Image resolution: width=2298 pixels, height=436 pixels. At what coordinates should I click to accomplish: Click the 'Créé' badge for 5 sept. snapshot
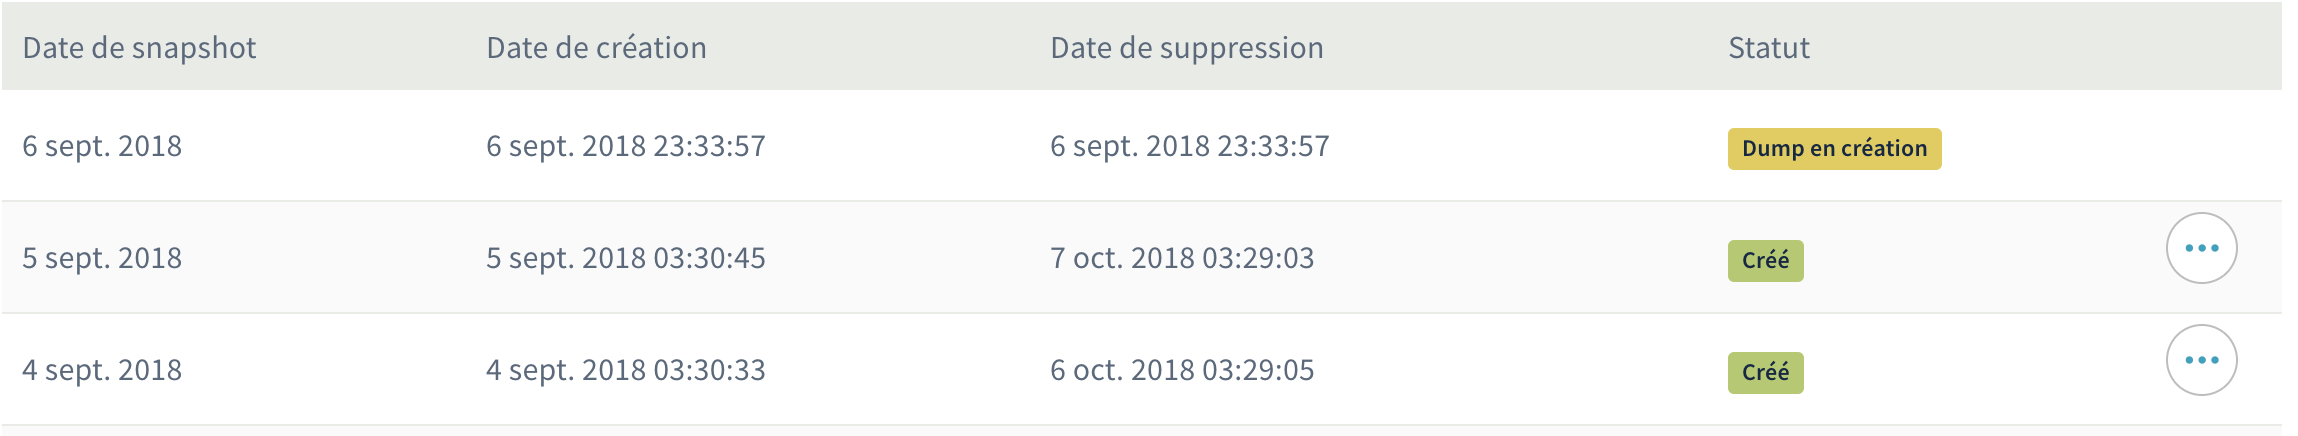(x=1765, y=261)
